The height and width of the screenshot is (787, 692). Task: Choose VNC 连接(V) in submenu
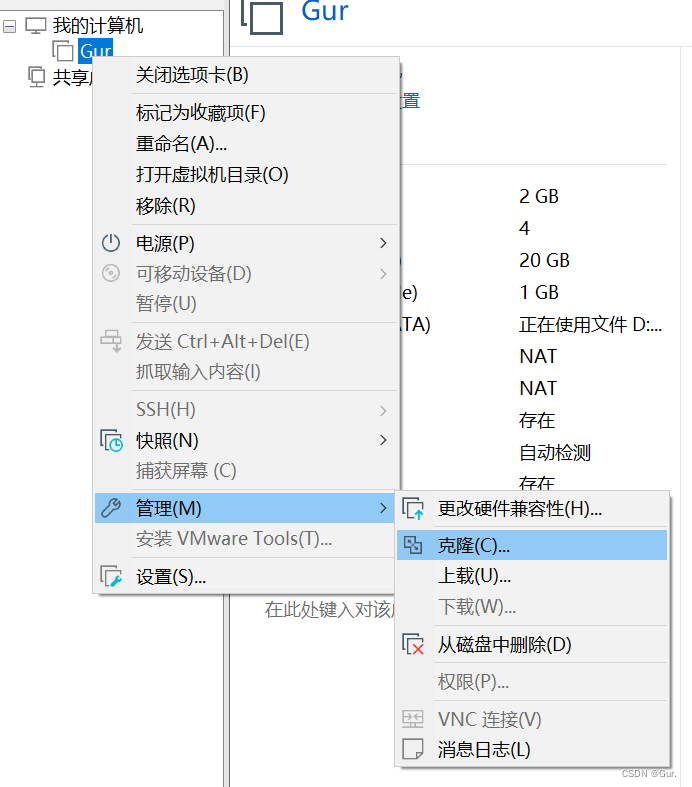pyautogui.click(x=532, y=719)
